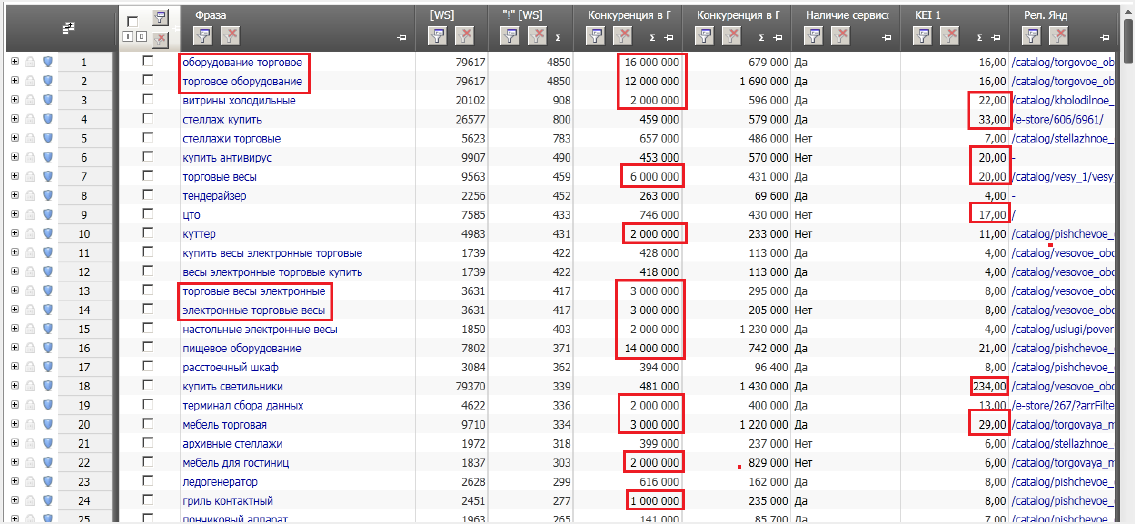Check the box for оборудование торговое
This screenshot has width=1135, height=524.
point(148,62)
